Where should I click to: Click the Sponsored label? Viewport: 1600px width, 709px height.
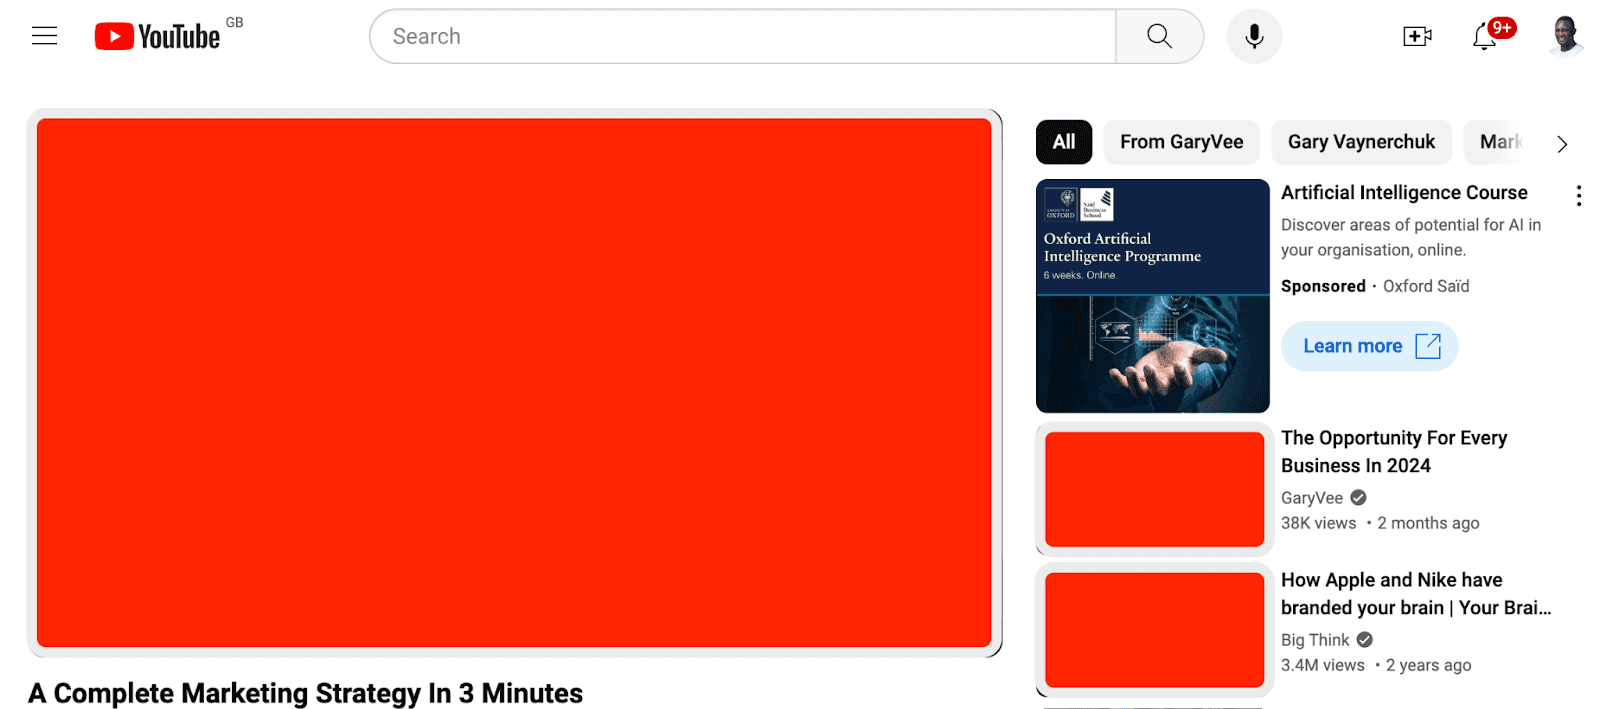[1323, 286]
